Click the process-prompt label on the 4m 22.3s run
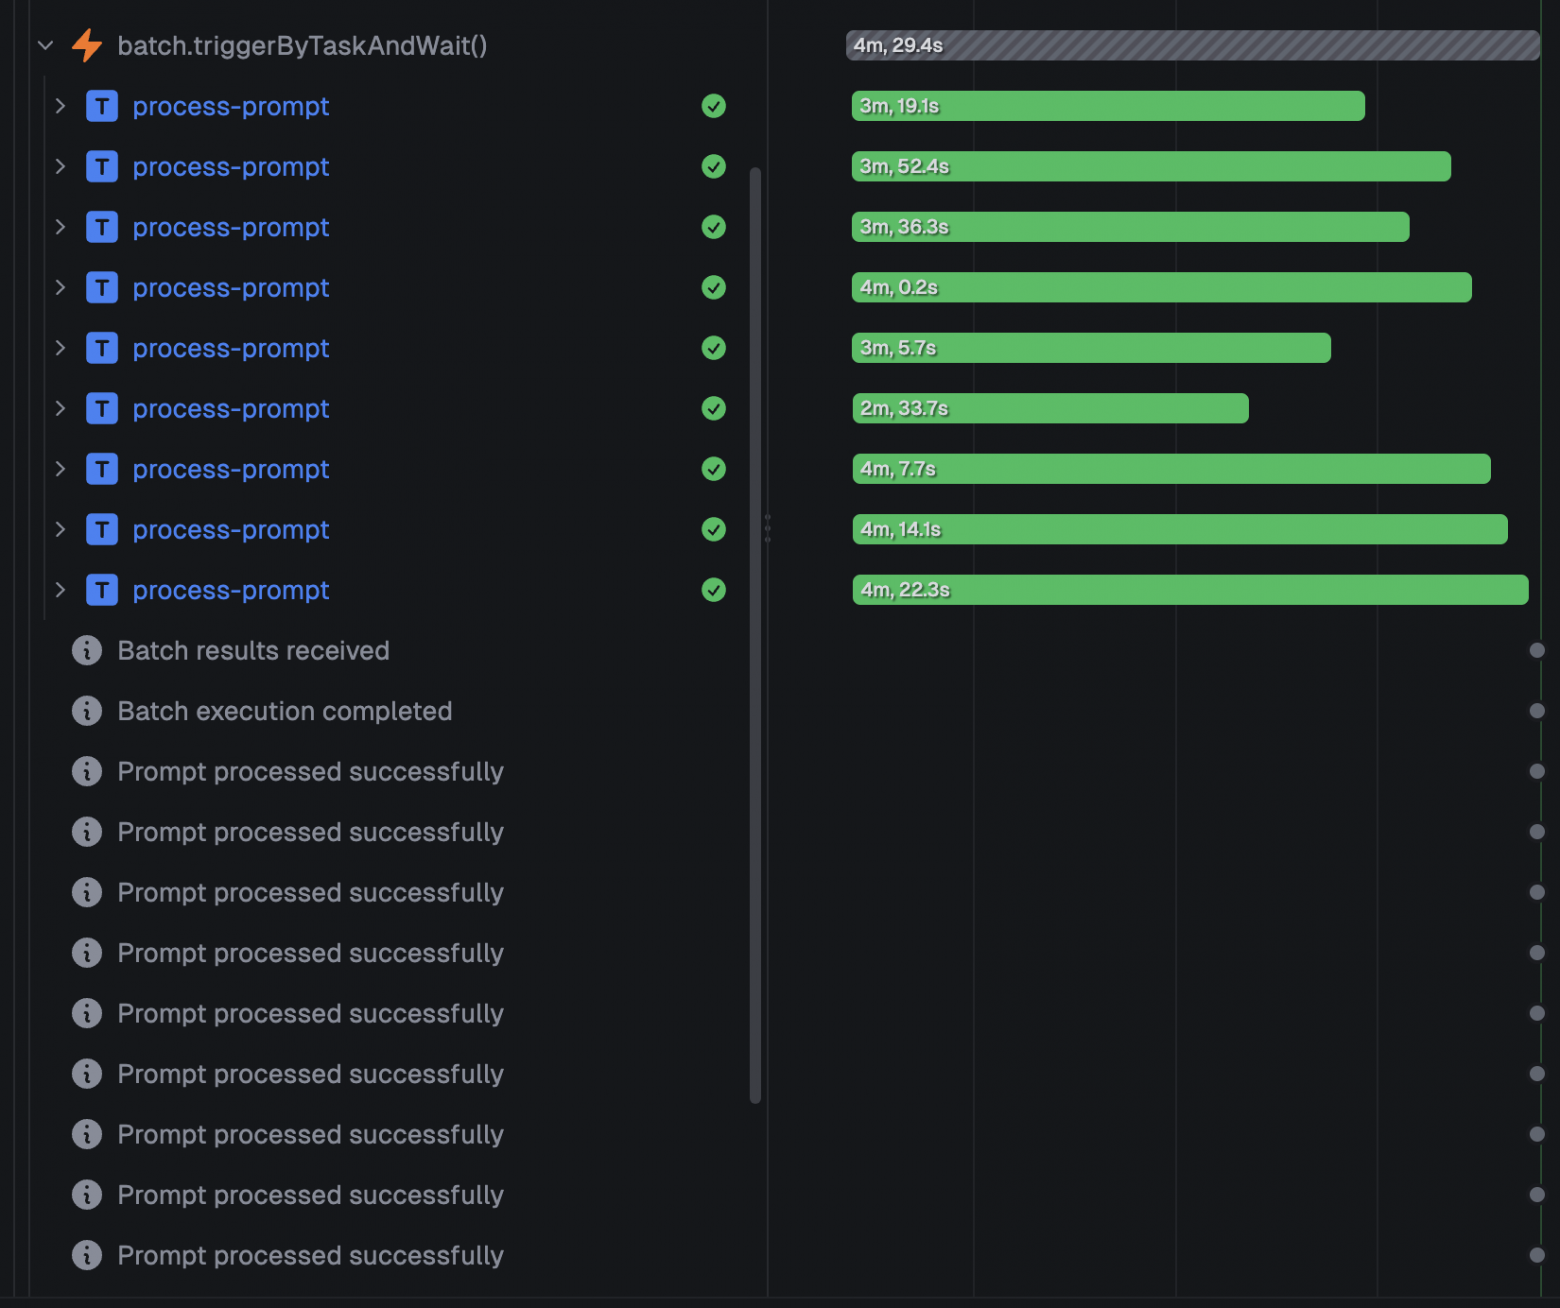The image size is (1560, 1308). click(x=230, y=590)
